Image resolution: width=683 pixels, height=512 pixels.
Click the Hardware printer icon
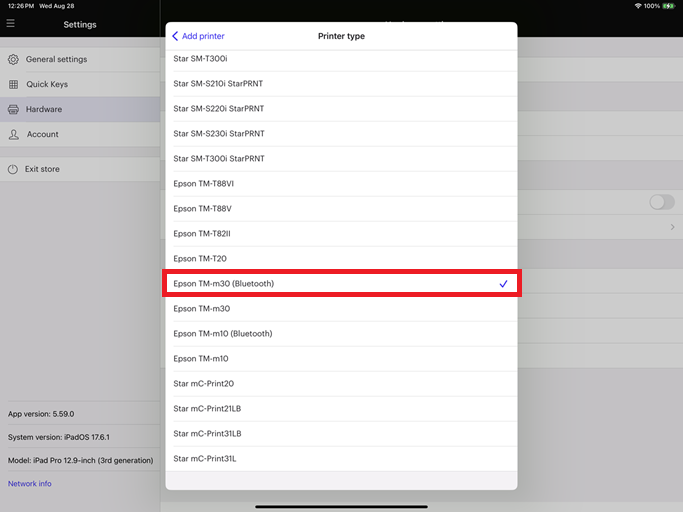pyautogui.click(x=14, y=109)
